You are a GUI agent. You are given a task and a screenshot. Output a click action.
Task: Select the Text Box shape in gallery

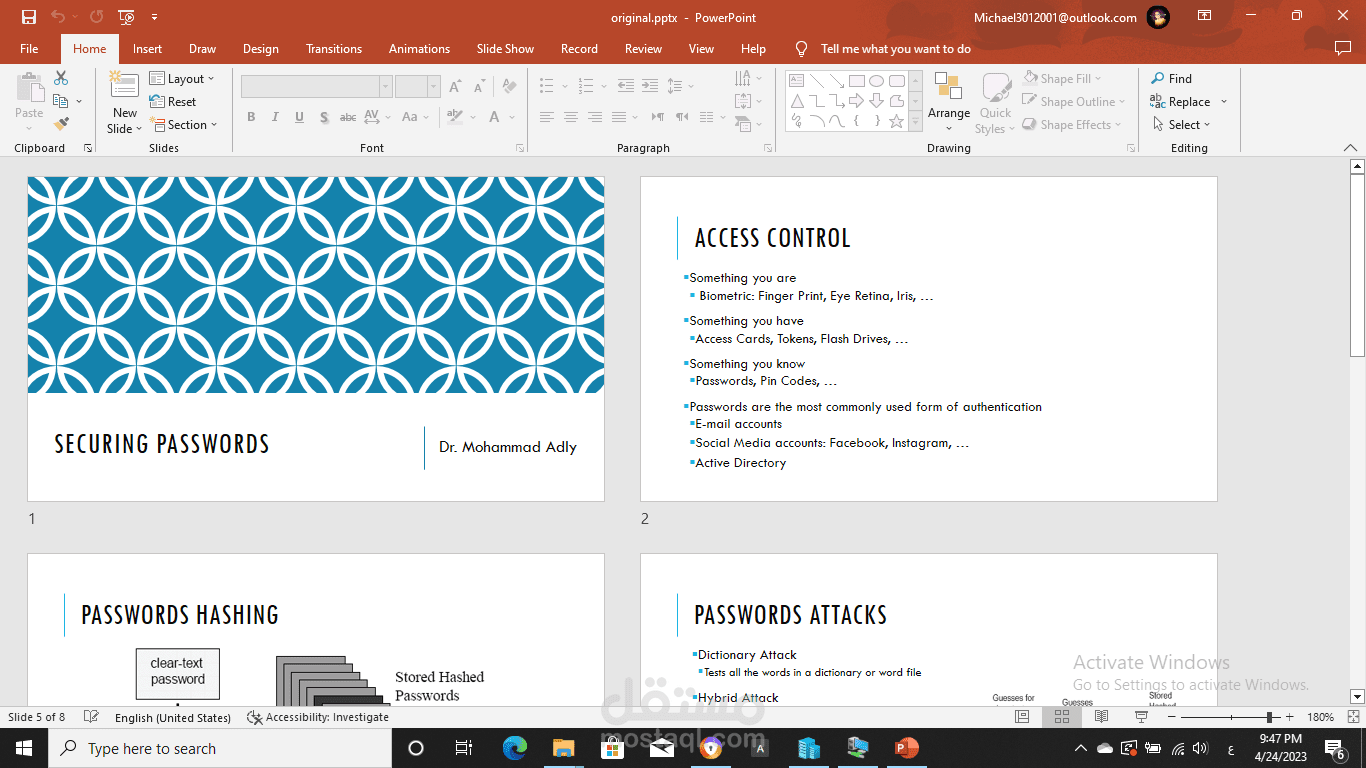(x=797, y=80)
